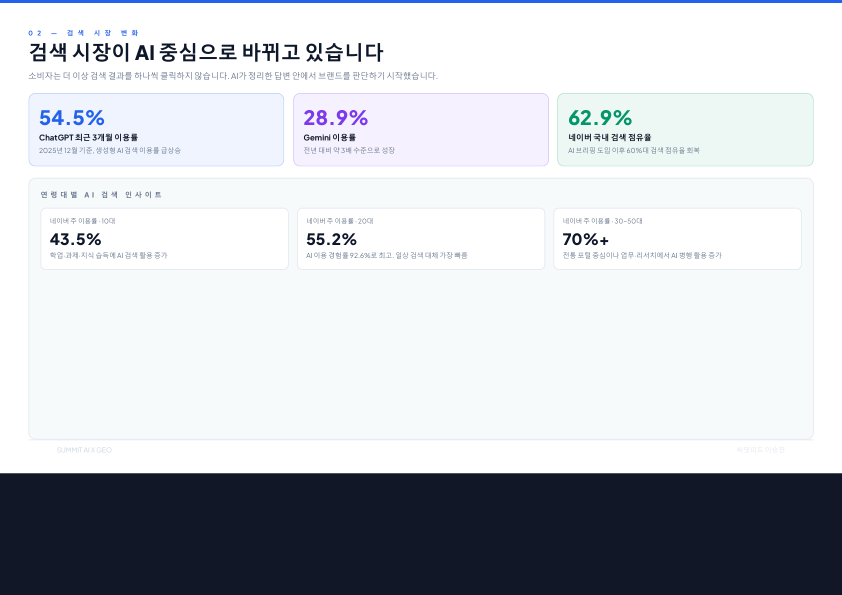Select the 'ChatGPT 최근 3개월 이용률' label
The image size is (842, 595).
point(88,137)
